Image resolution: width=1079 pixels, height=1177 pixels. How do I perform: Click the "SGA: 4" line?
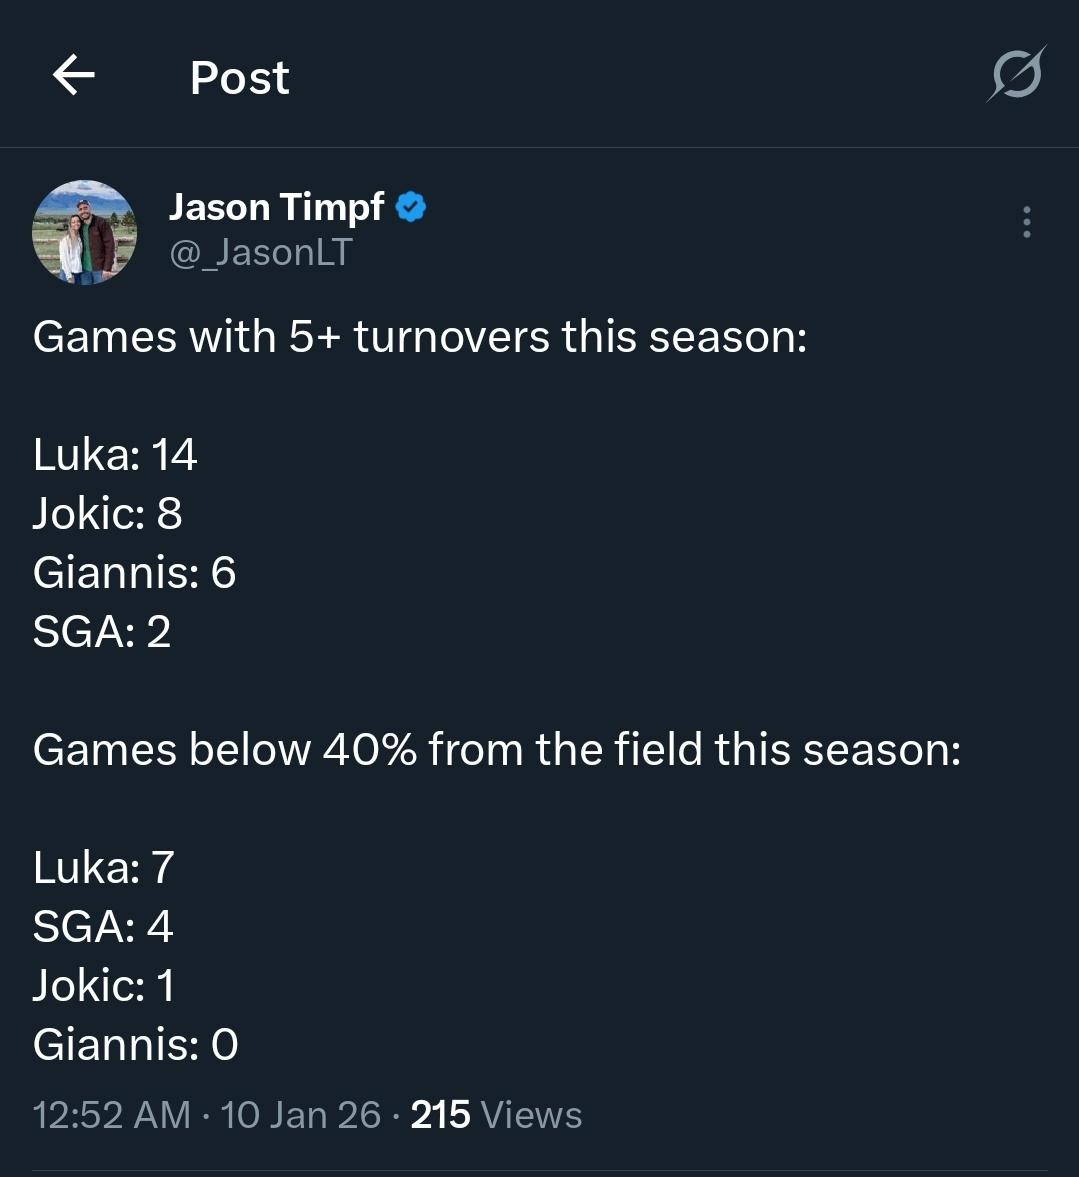pyautogui.click(x=103, y=927)
